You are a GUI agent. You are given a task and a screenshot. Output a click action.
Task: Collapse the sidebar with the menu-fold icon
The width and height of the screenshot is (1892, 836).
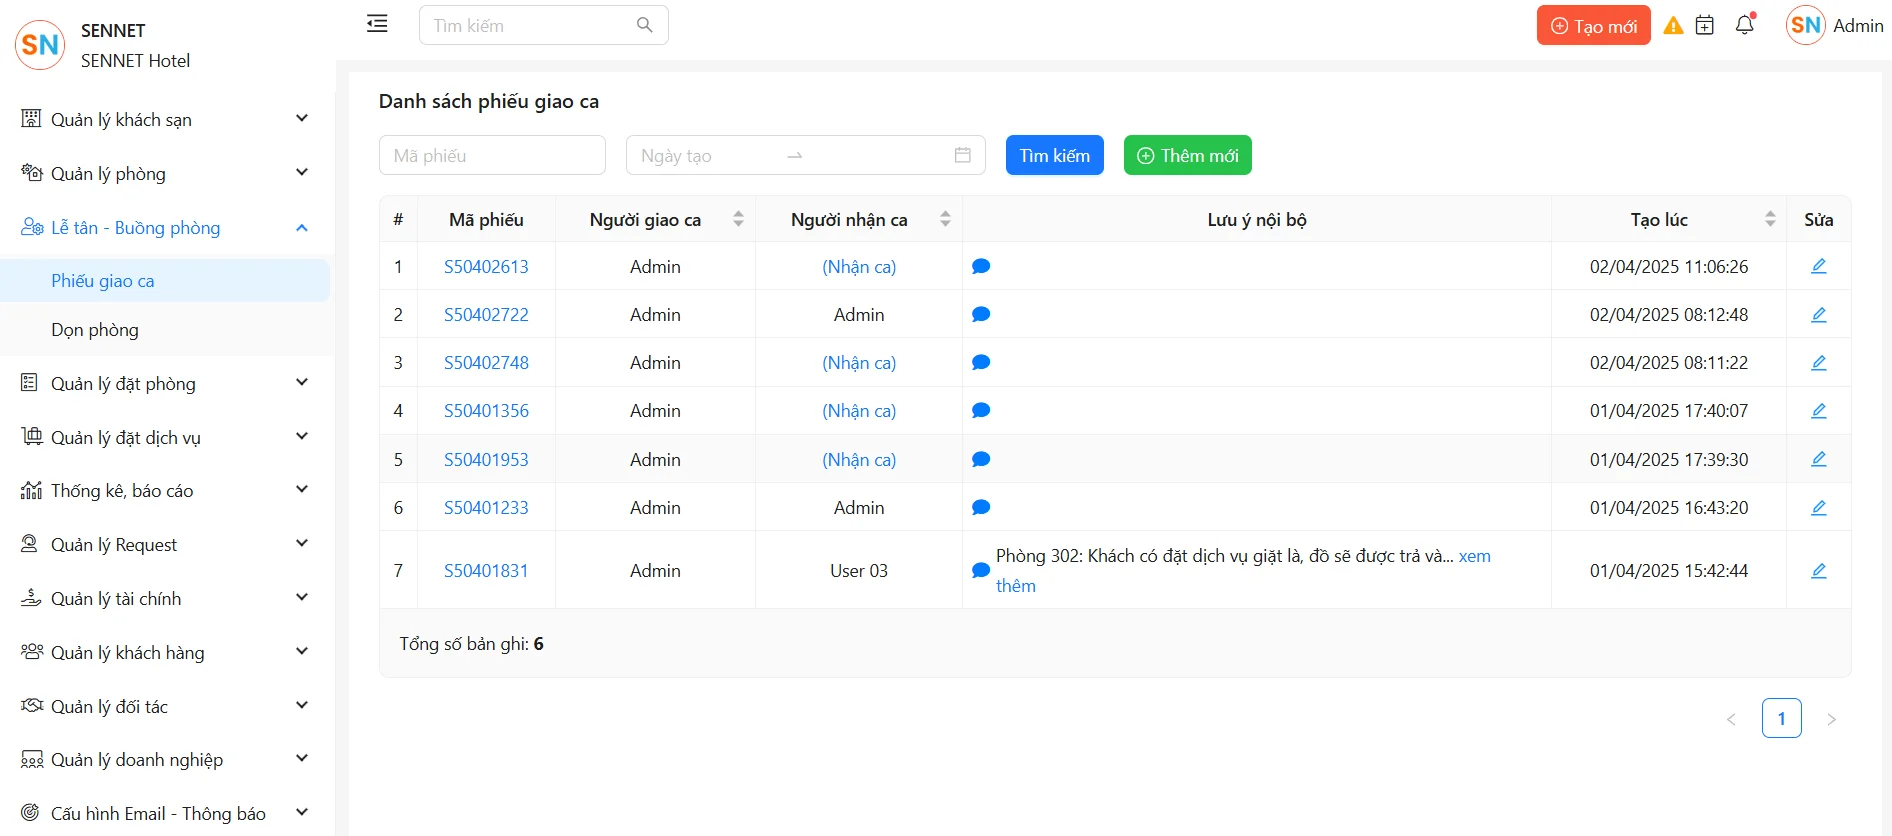pos(377,24)
